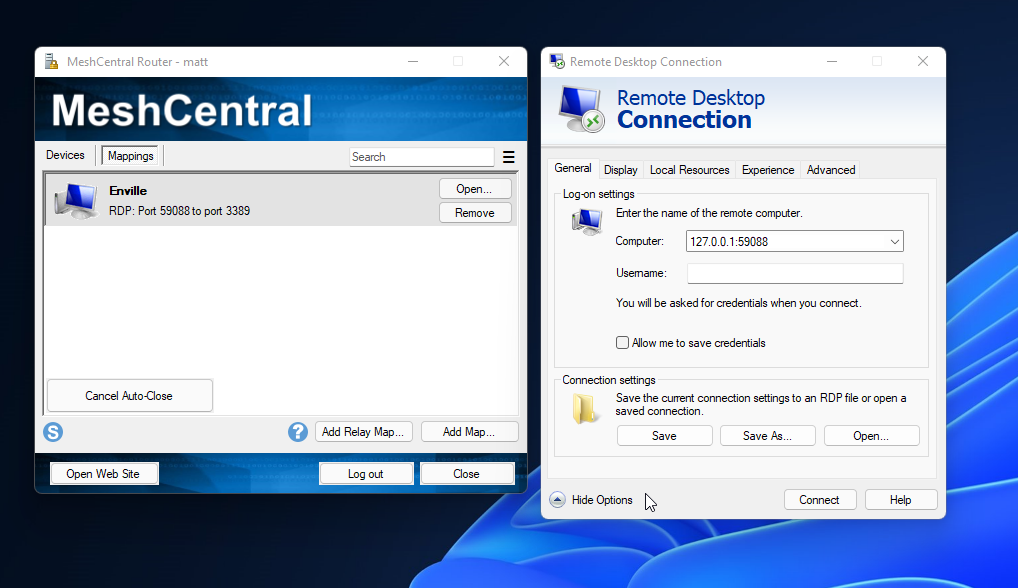Switch to the Display tab
1018x588 pixels.
pyautogui.click(x=620, y=169)
